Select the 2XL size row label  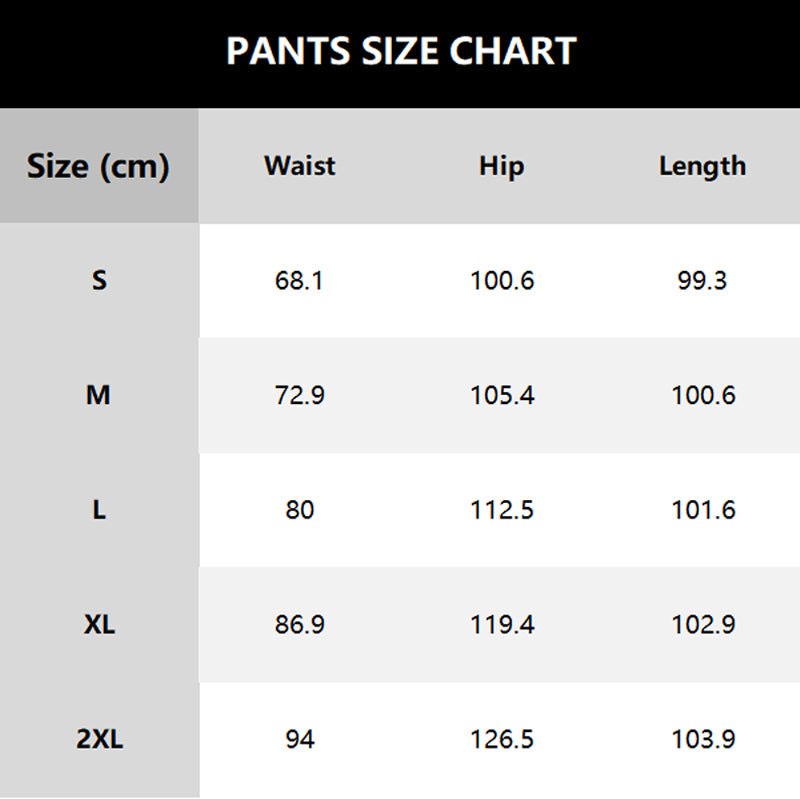coord(98,740)
